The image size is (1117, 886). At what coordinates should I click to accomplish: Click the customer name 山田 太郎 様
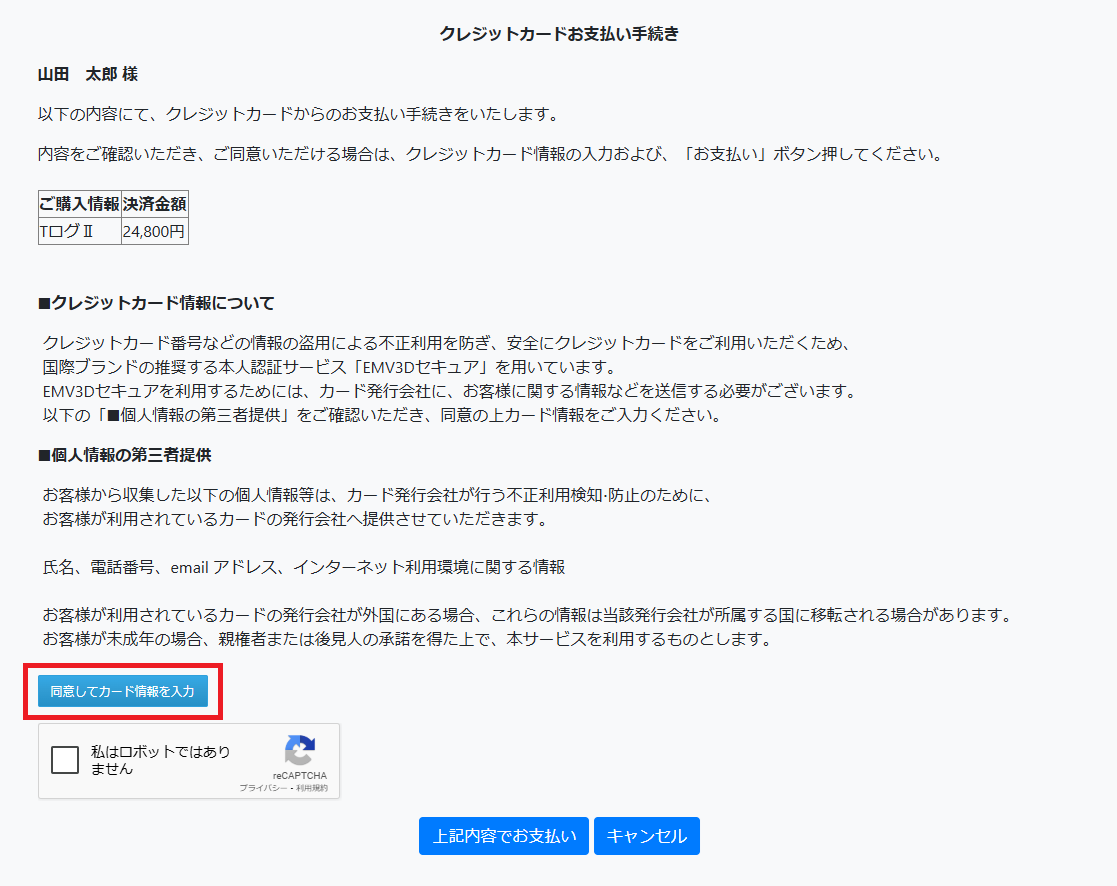[x=87, y=74]
